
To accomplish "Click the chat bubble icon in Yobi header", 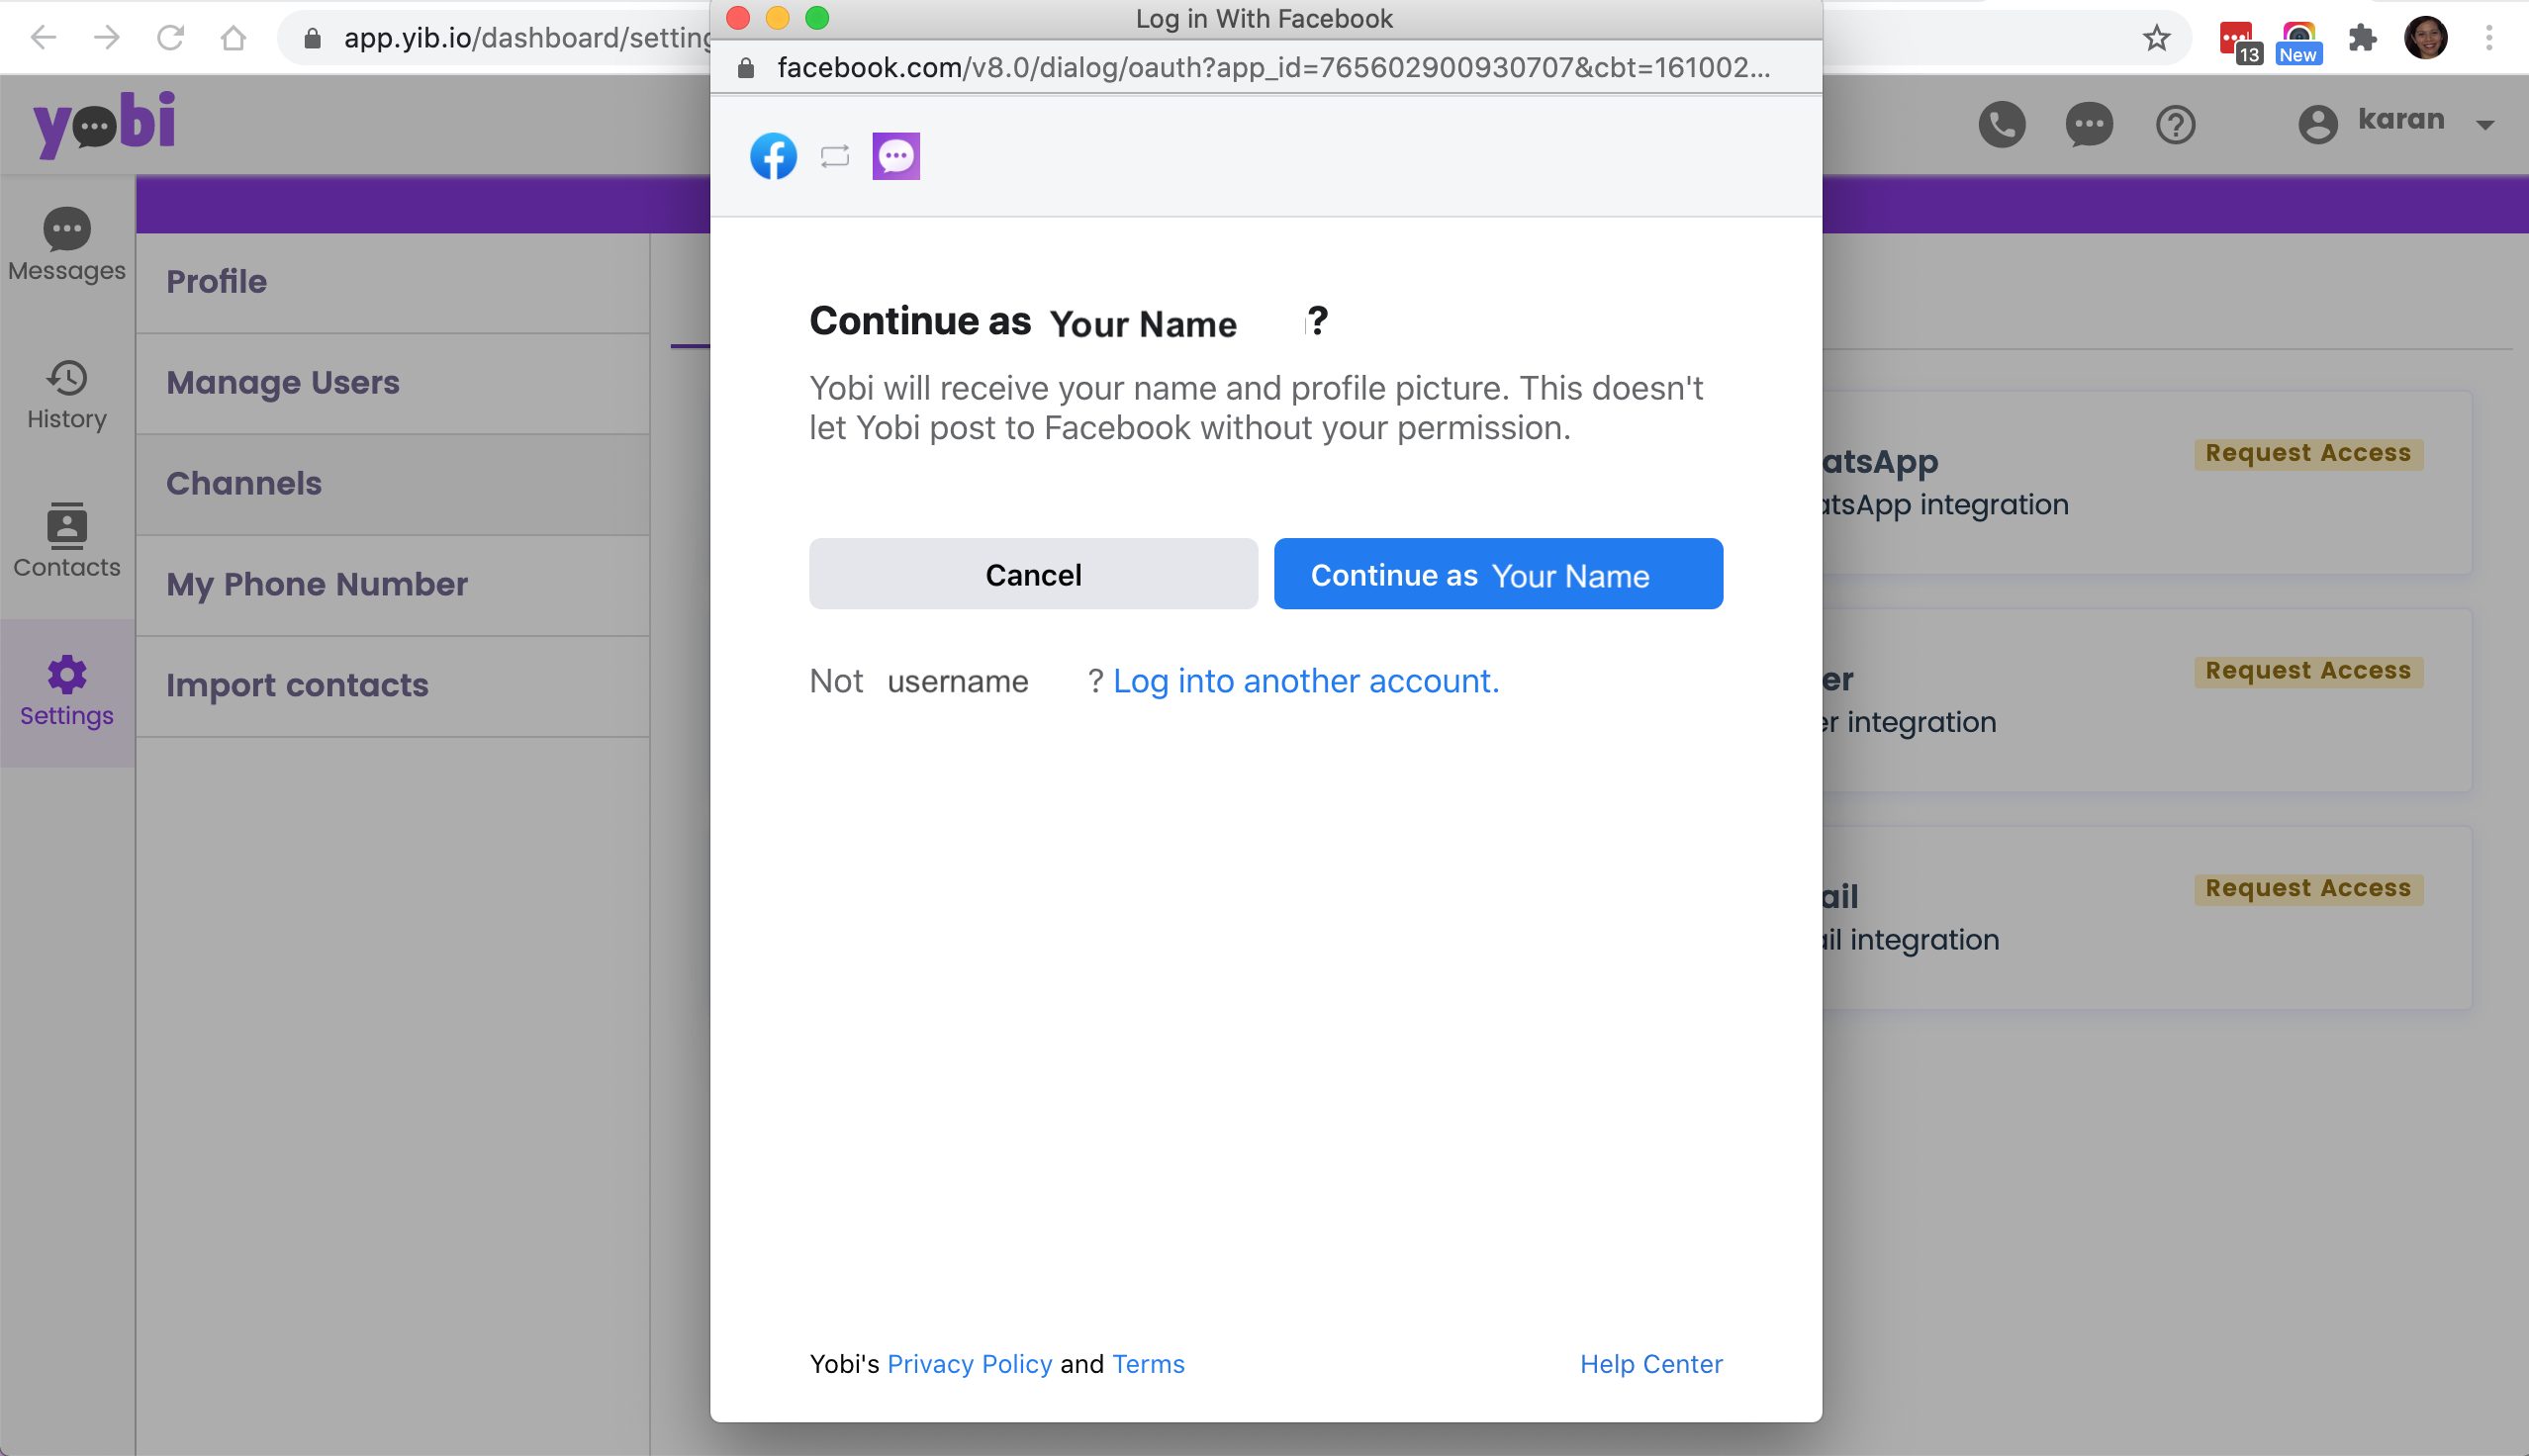I will point(2089,125).
